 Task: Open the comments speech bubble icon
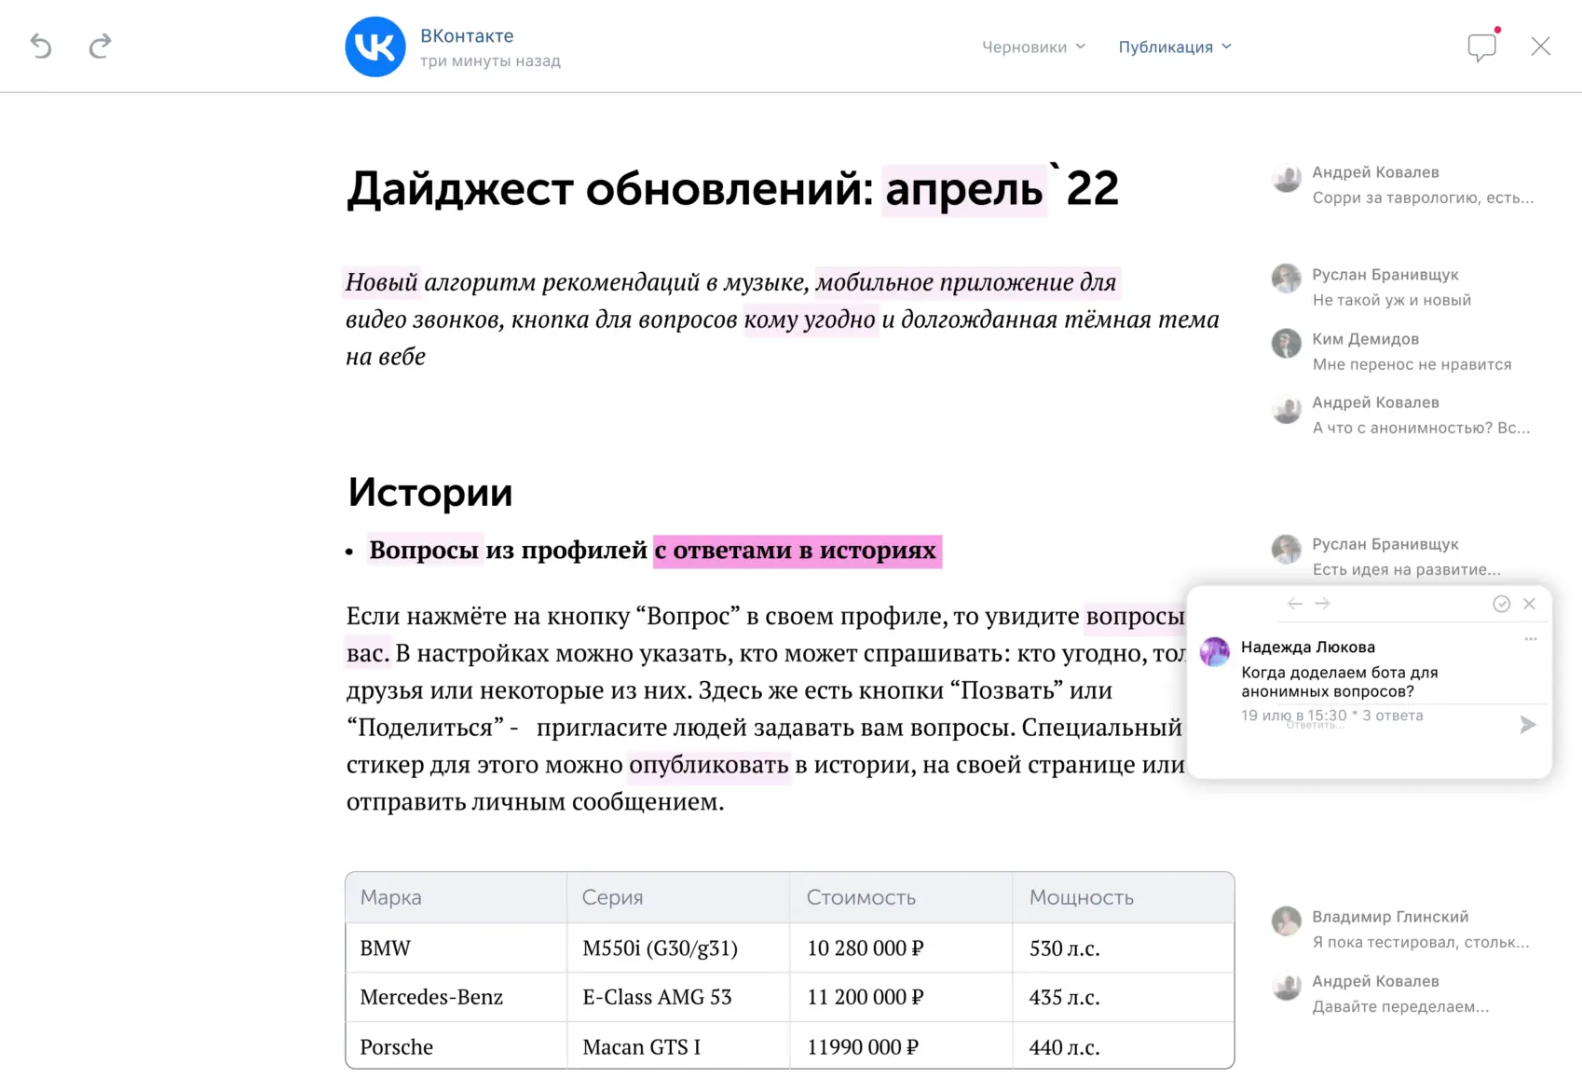point(1482,46)
